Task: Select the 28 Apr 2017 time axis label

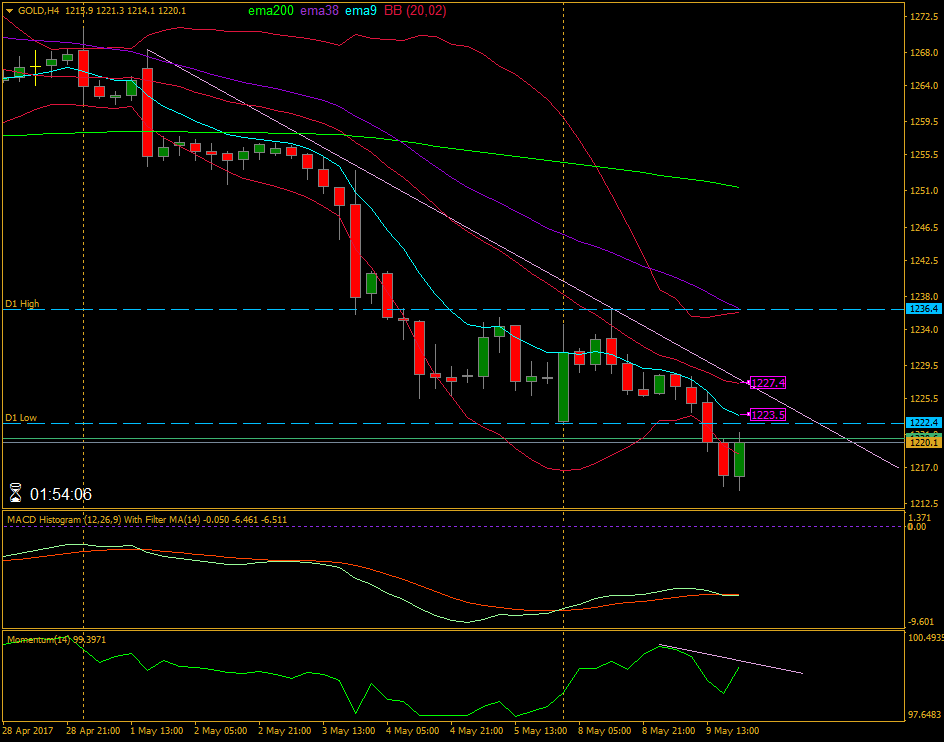Action: (30, 730)
